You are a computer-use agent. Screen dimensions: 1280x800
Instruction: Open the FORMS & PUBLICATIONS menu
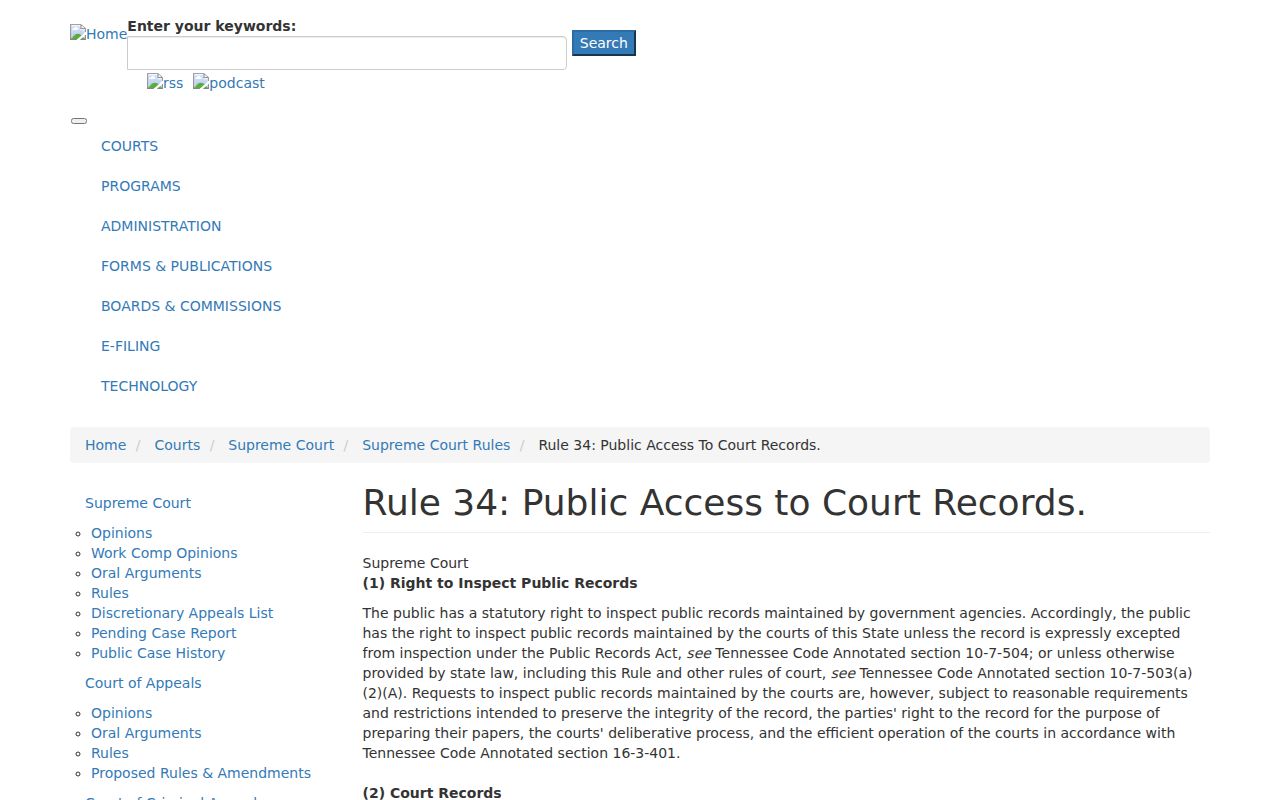coord(186,266)
